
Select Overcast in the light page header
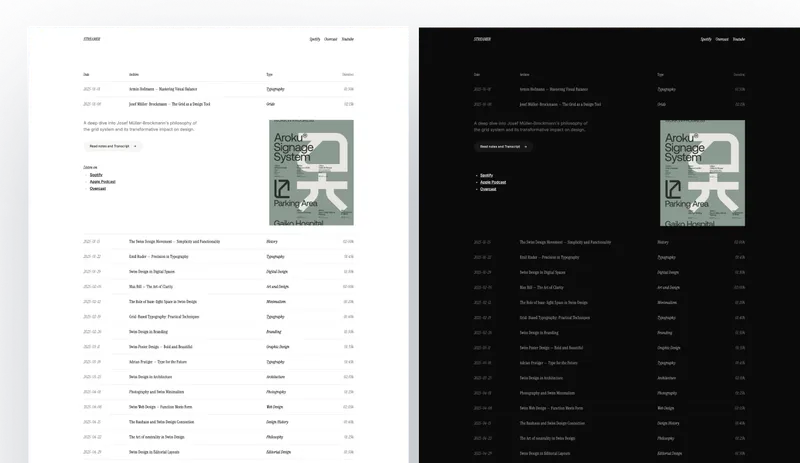[330, 39]
